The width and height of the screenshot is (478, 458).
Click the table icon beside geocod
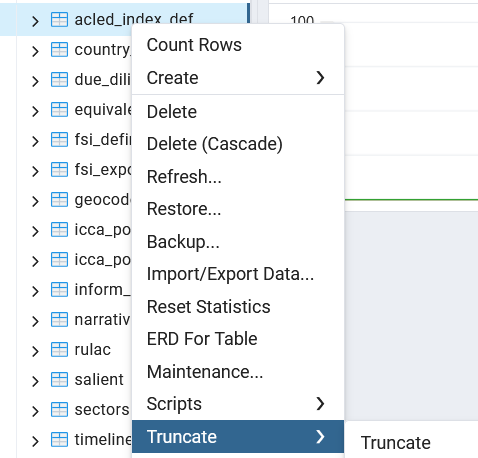coord(59,200)
